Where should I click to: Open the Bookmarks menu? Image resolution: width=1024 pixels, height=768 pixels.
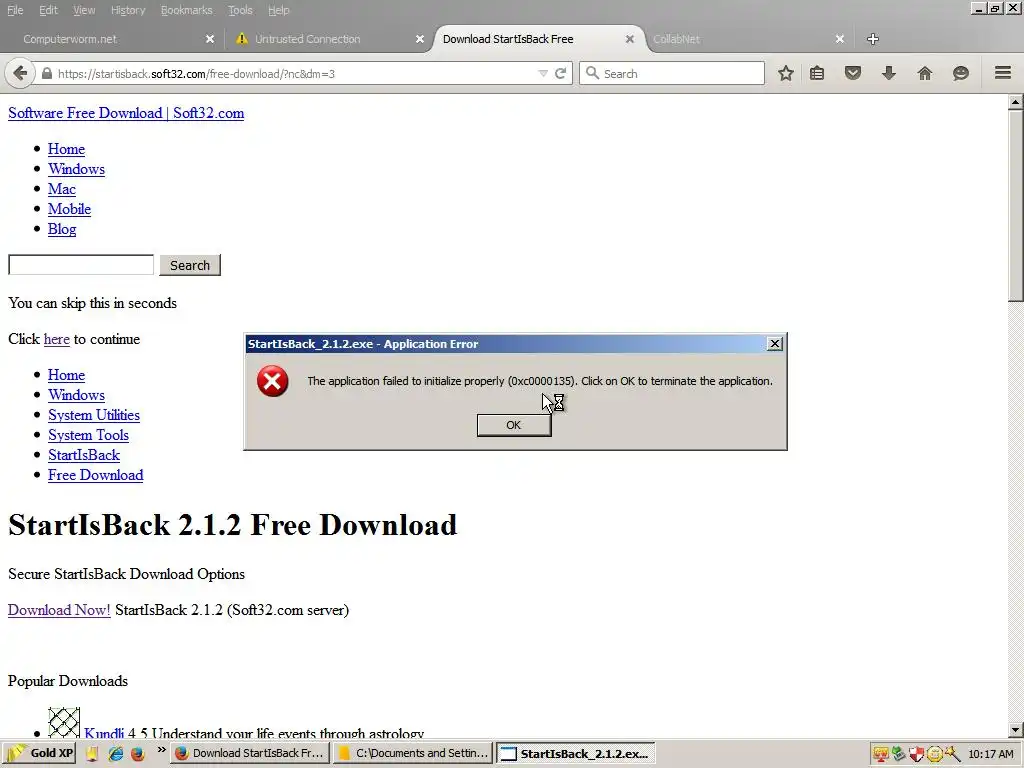[186, 10]
